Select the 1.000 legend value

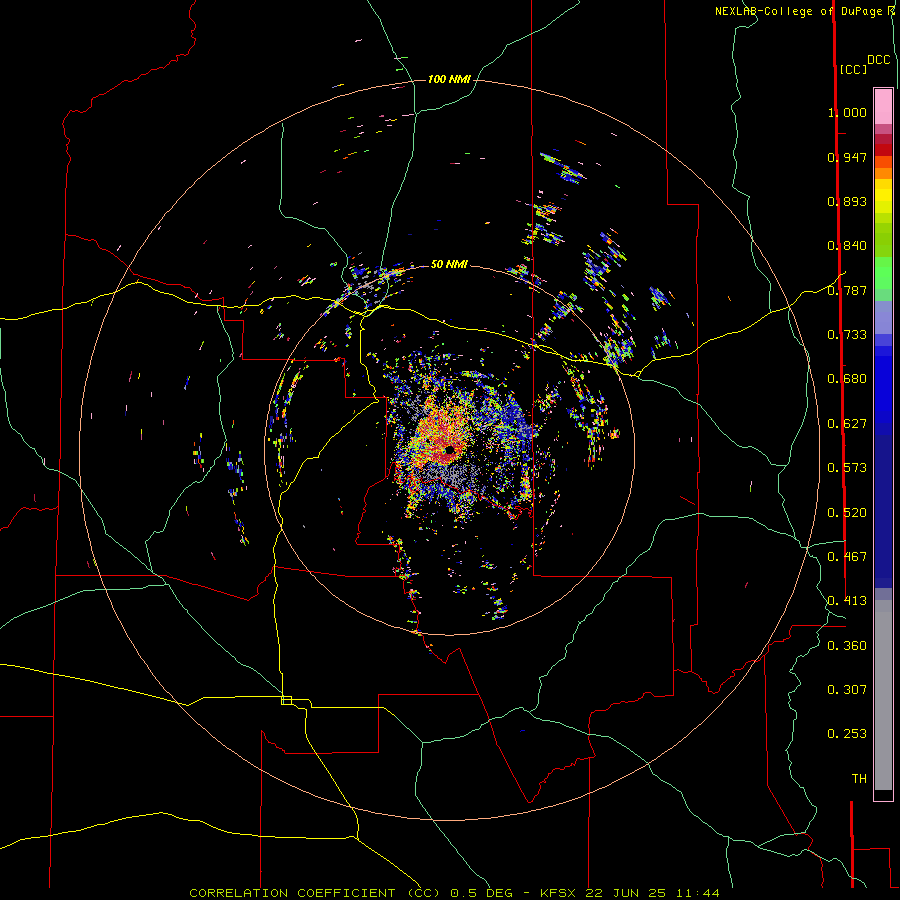coord(847,112)
